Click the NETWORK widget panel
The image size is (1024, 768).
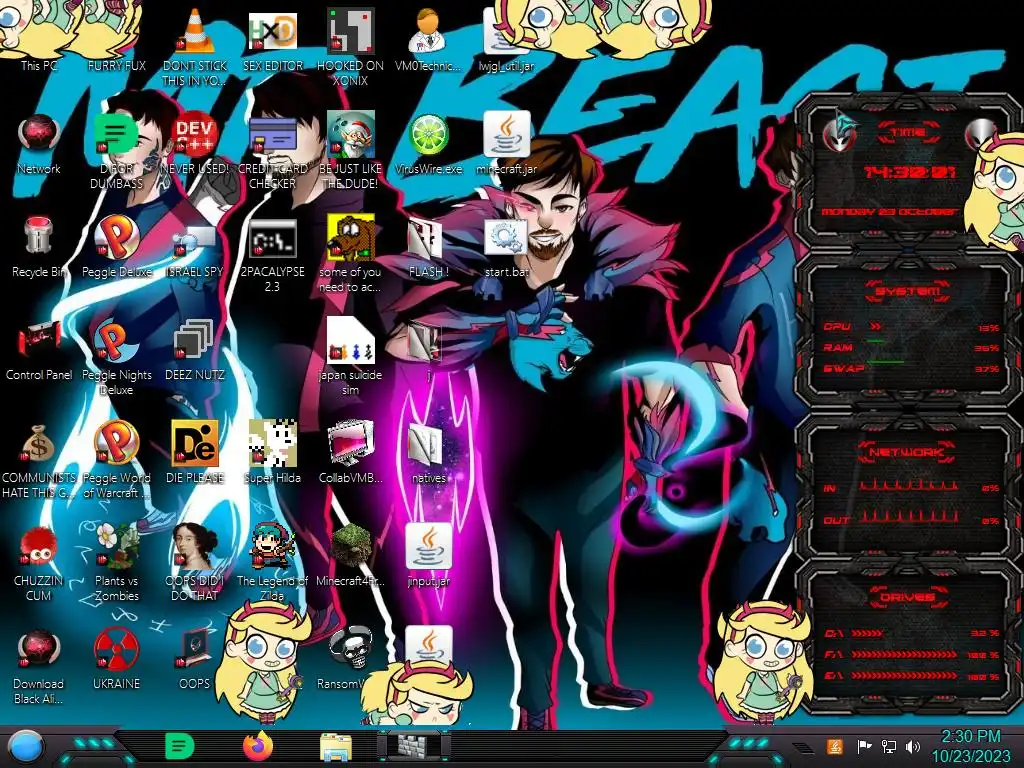click(908, 487)
